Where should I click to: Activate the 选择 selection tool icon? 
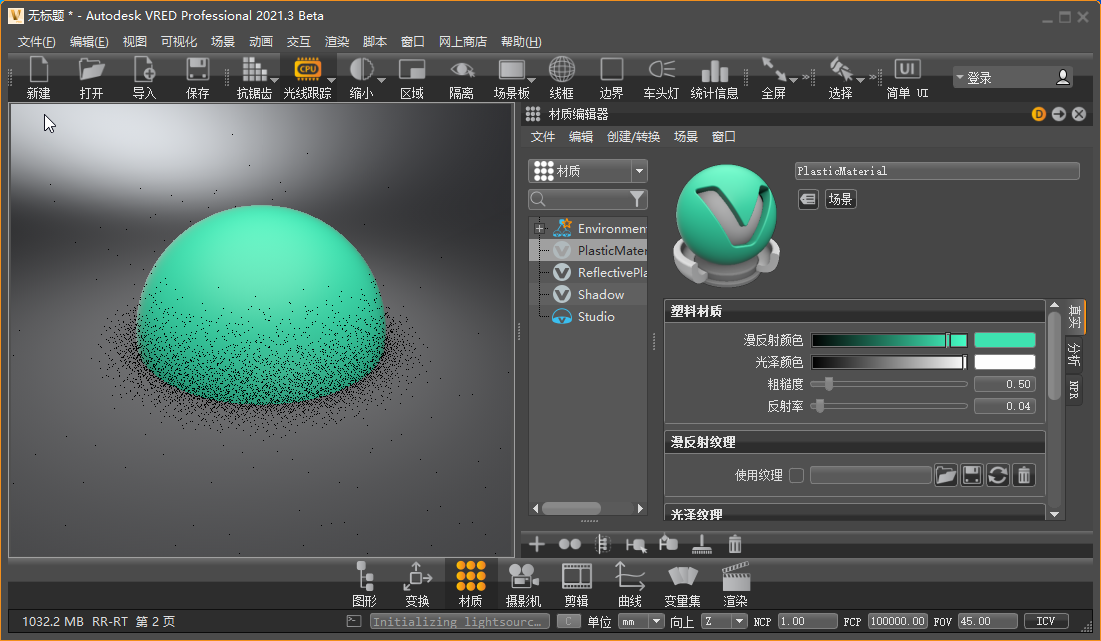pyautogui.click(x=840, y=77)
